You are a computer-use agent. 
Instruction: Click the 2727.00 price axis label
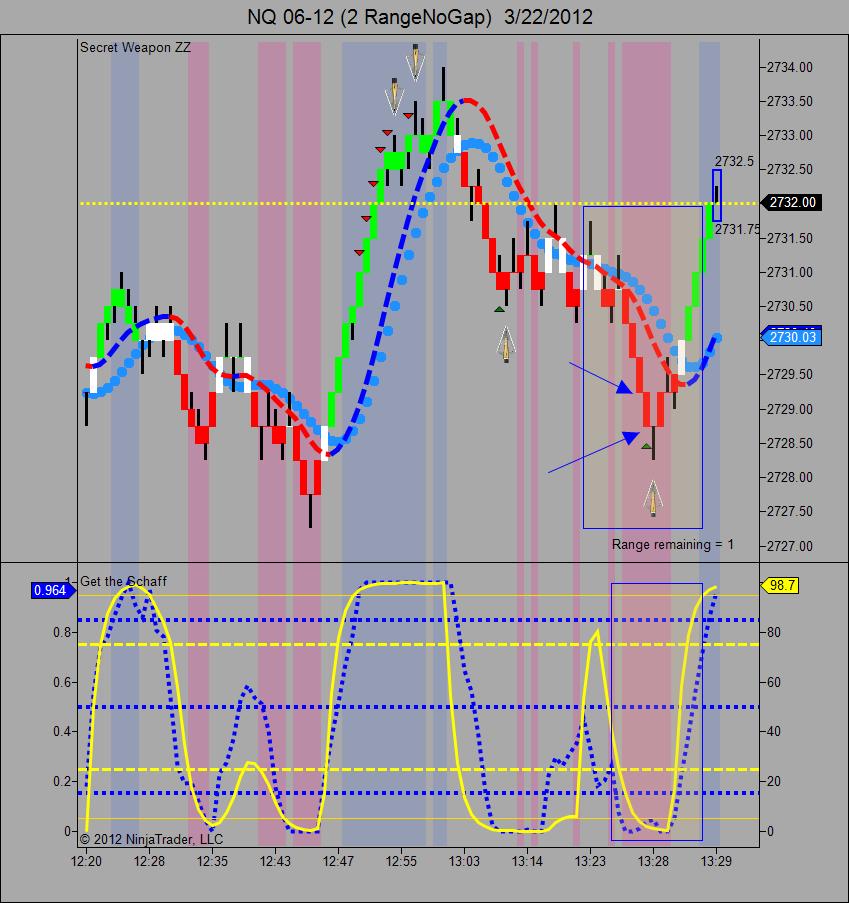point(790,545)
